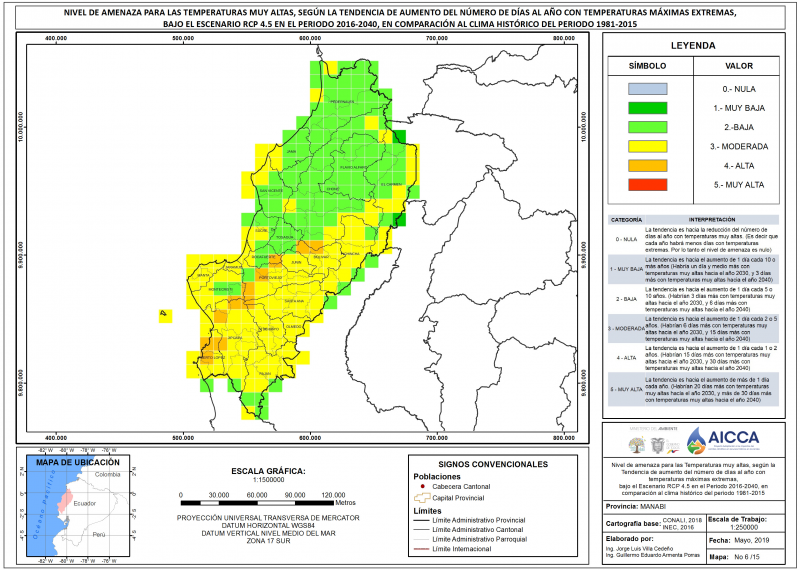
Task: Click the '3.- MODERADA' legend value
Action: point(739,146)
